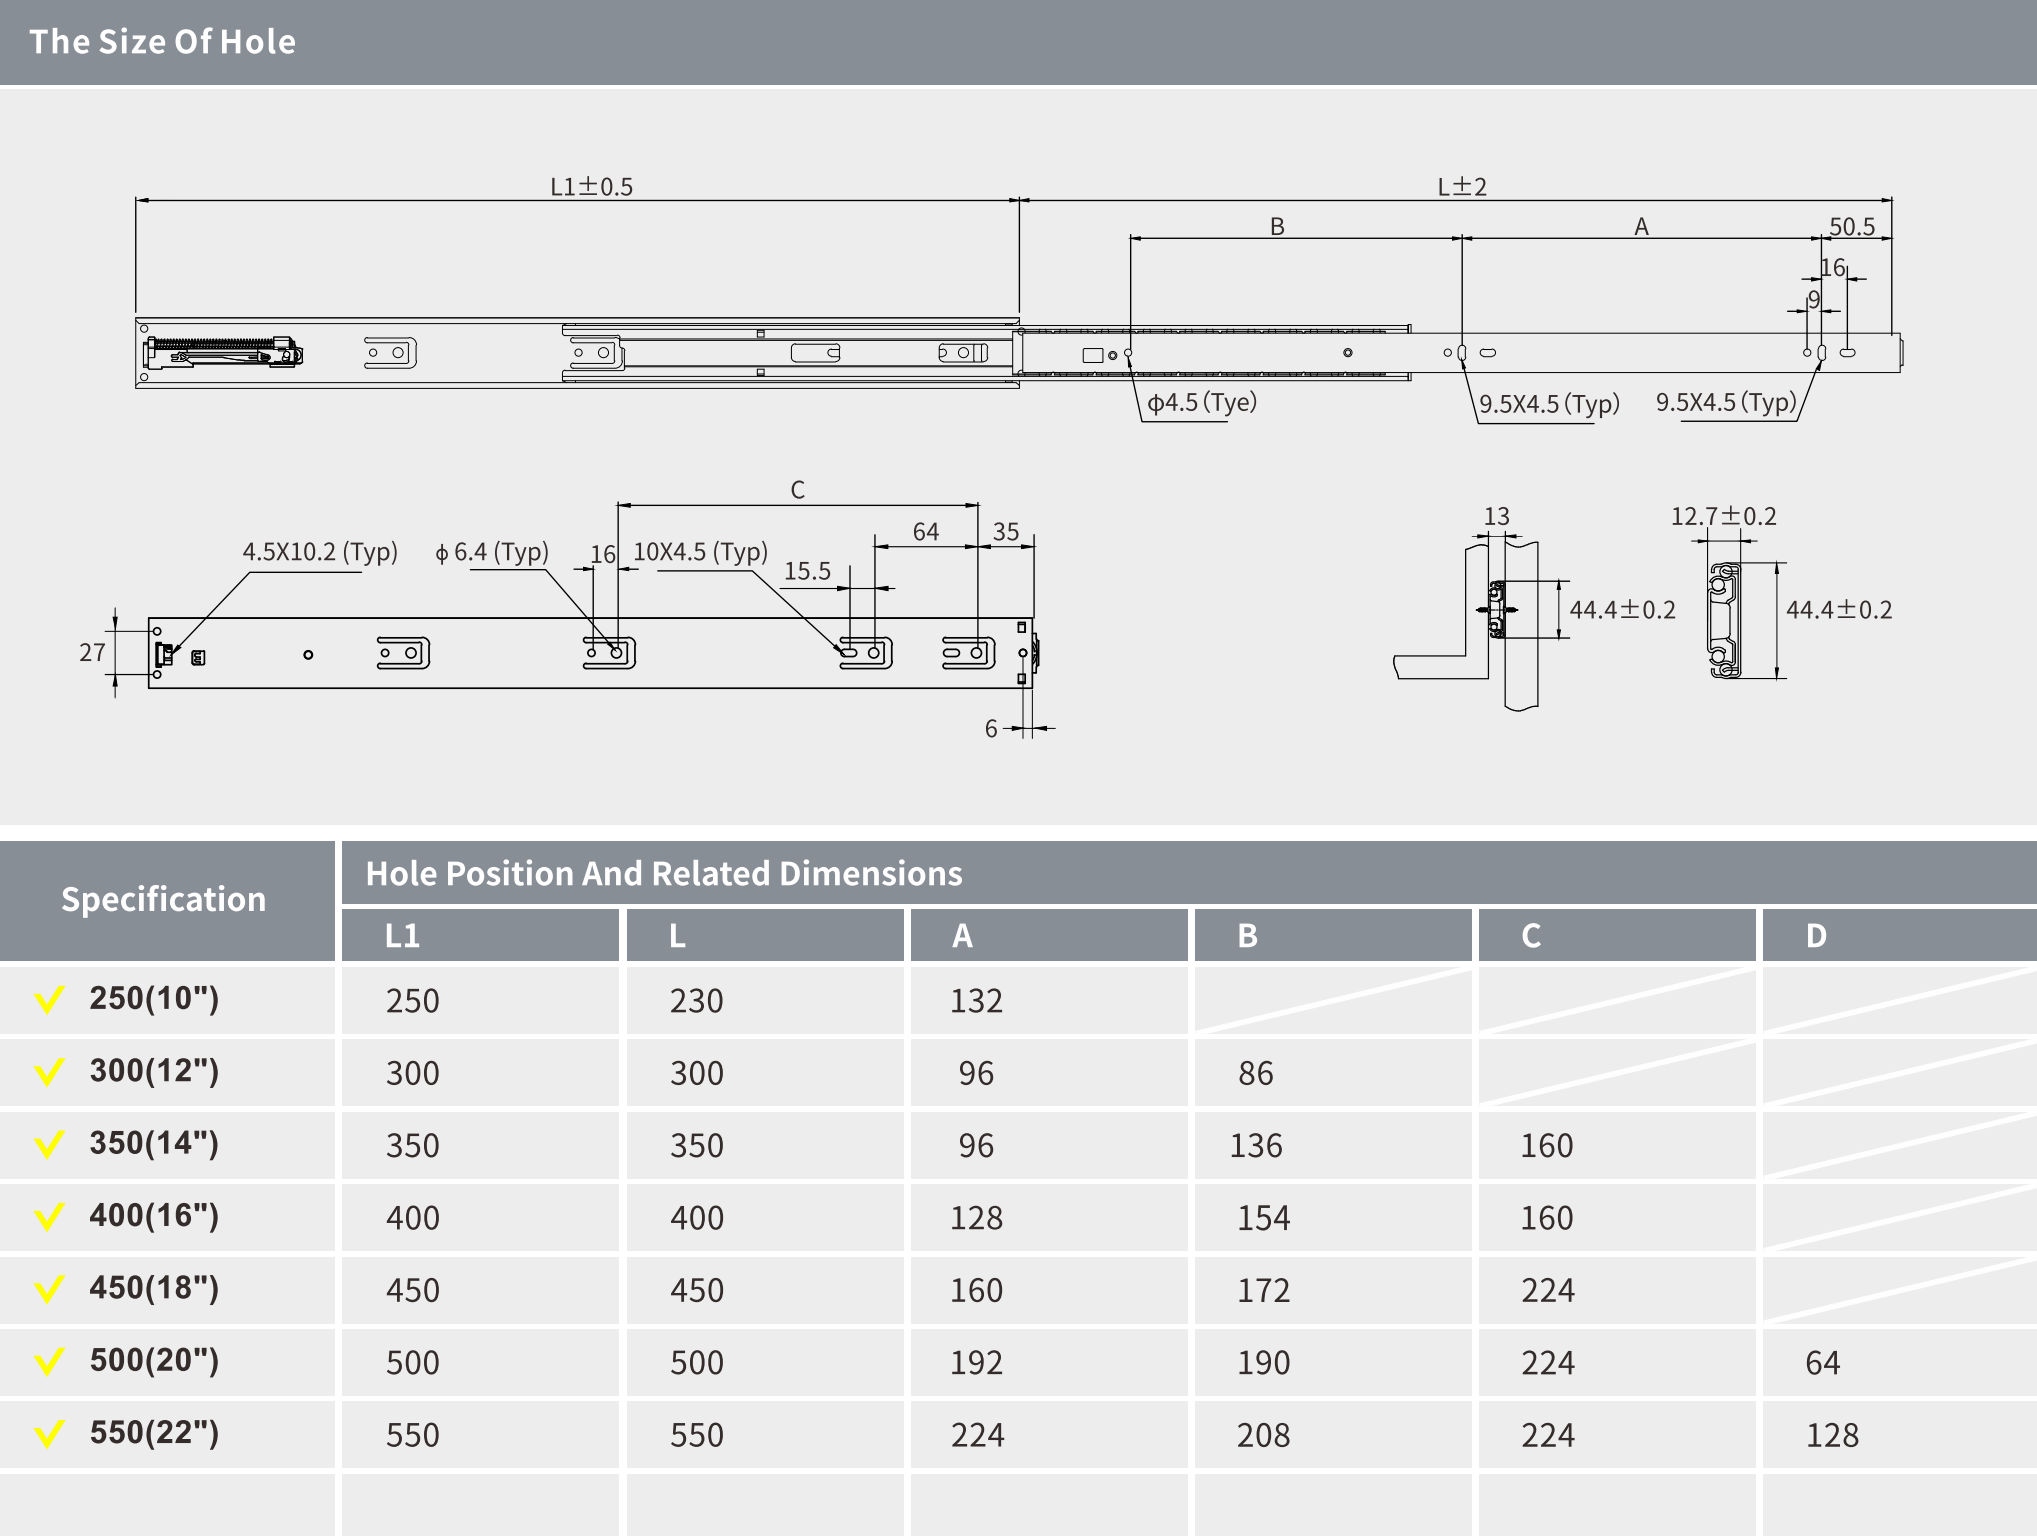Click the "500(20")" specification row label
The width and height of the screenshot is (2037, 1536).
154,1360
